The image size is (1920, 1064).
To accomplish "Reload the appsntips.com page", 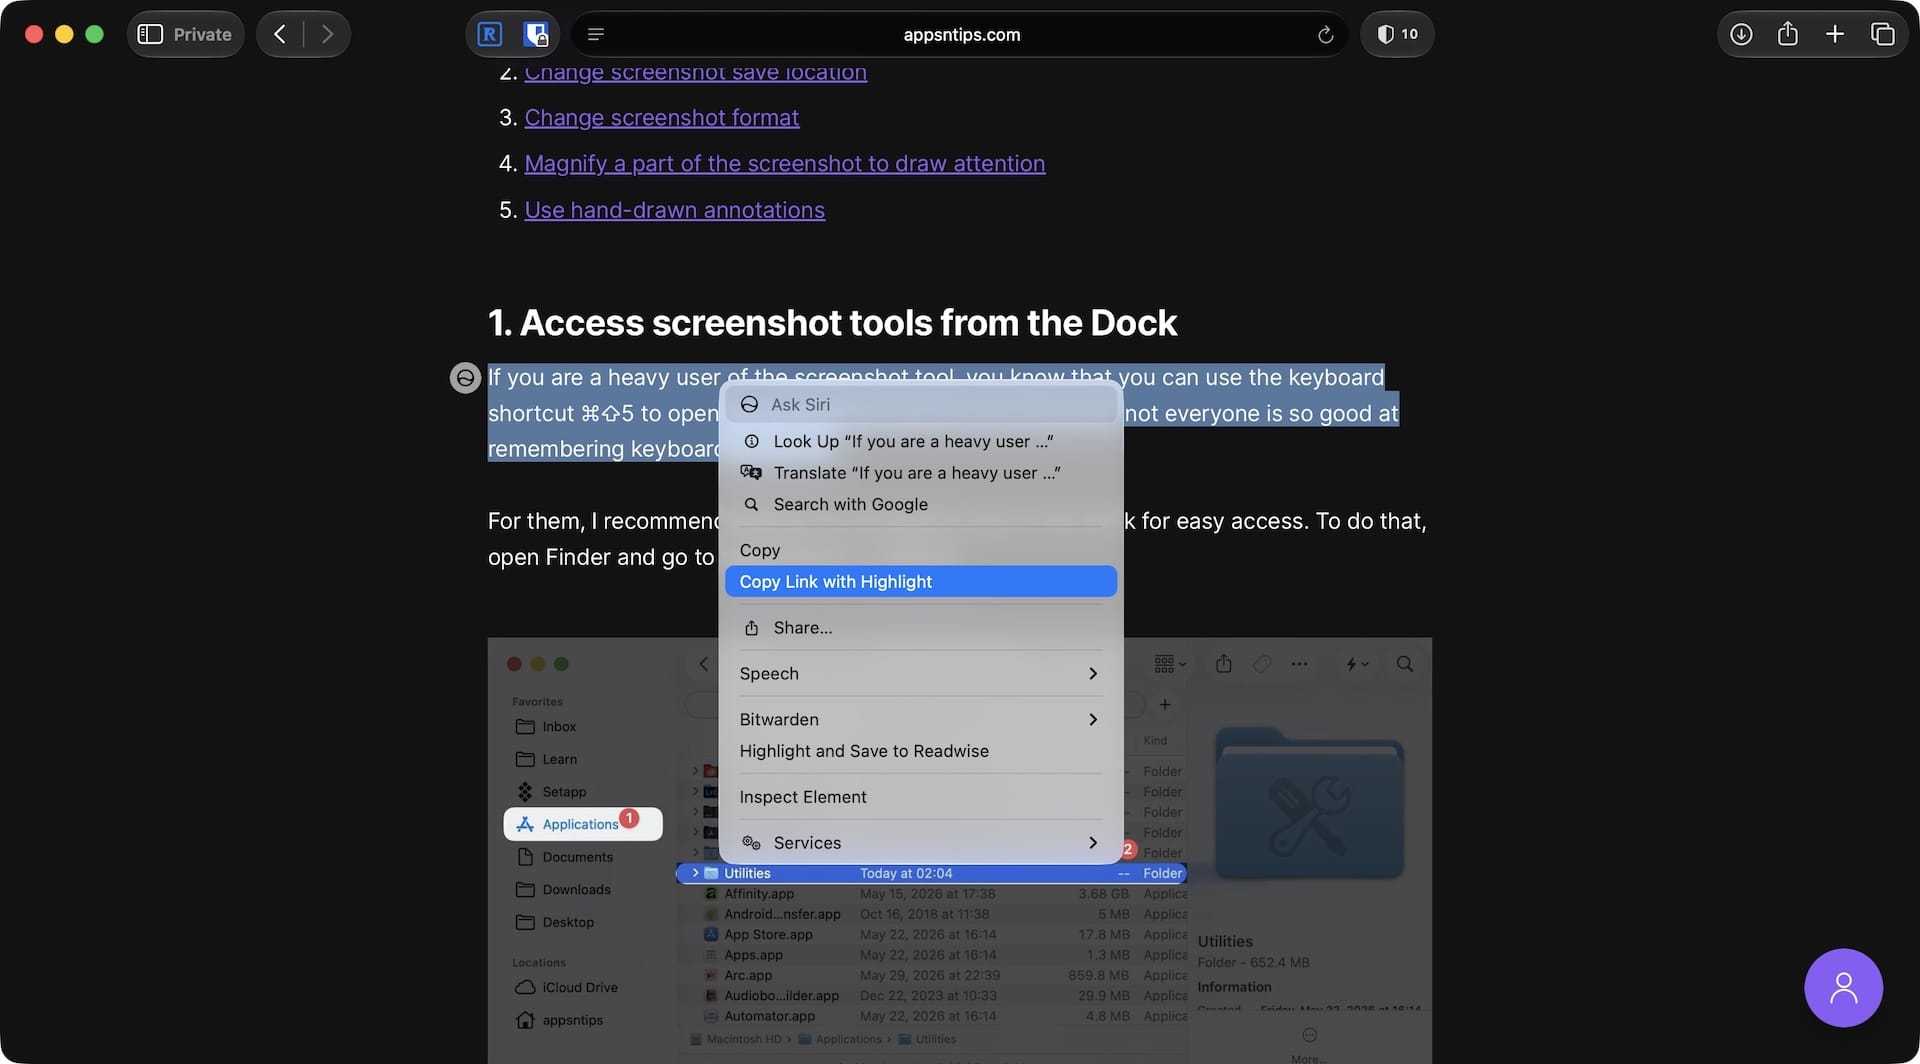I will (x=1325, y=34).
